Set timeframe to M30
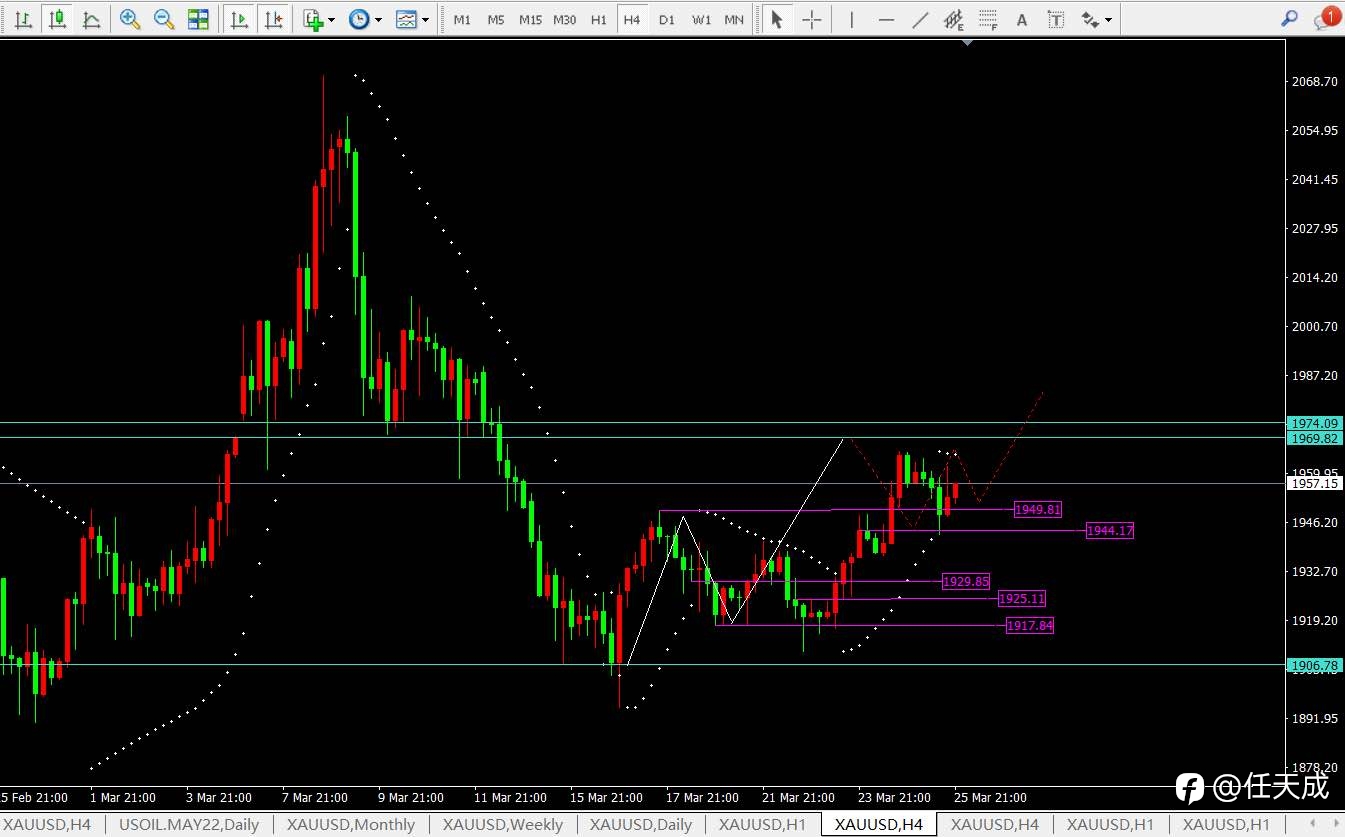The image size is (1345, 837). 565,19
